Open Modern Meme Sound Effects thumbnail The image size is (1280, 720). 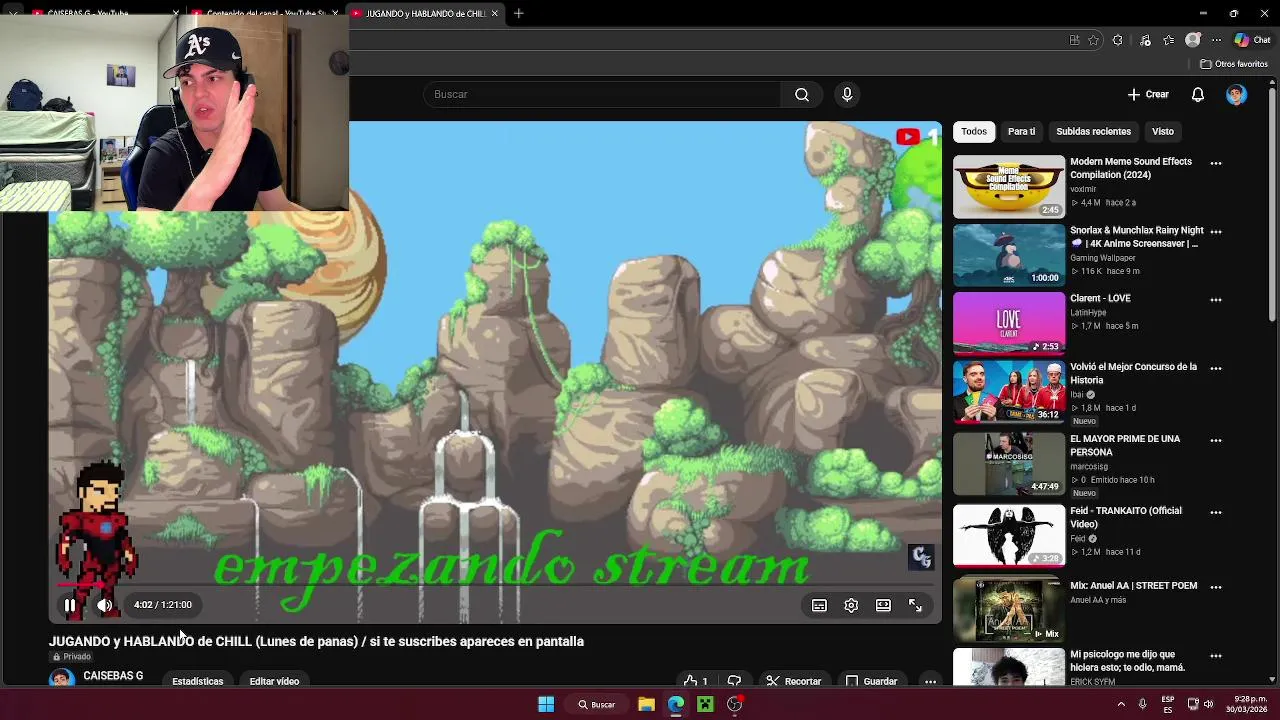(1009, 186)
